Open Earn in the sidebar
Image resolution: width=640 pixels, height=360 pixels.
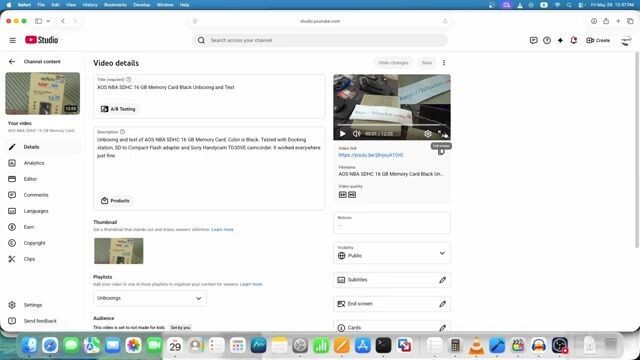[x=42, y=227]
